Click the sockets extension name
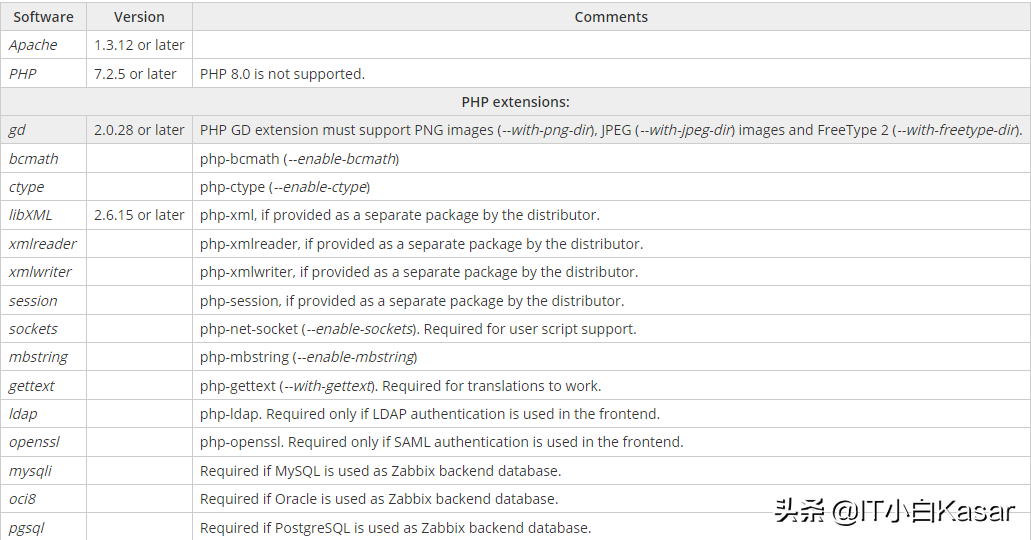The image size is (1031, 540). pos(33,329)
